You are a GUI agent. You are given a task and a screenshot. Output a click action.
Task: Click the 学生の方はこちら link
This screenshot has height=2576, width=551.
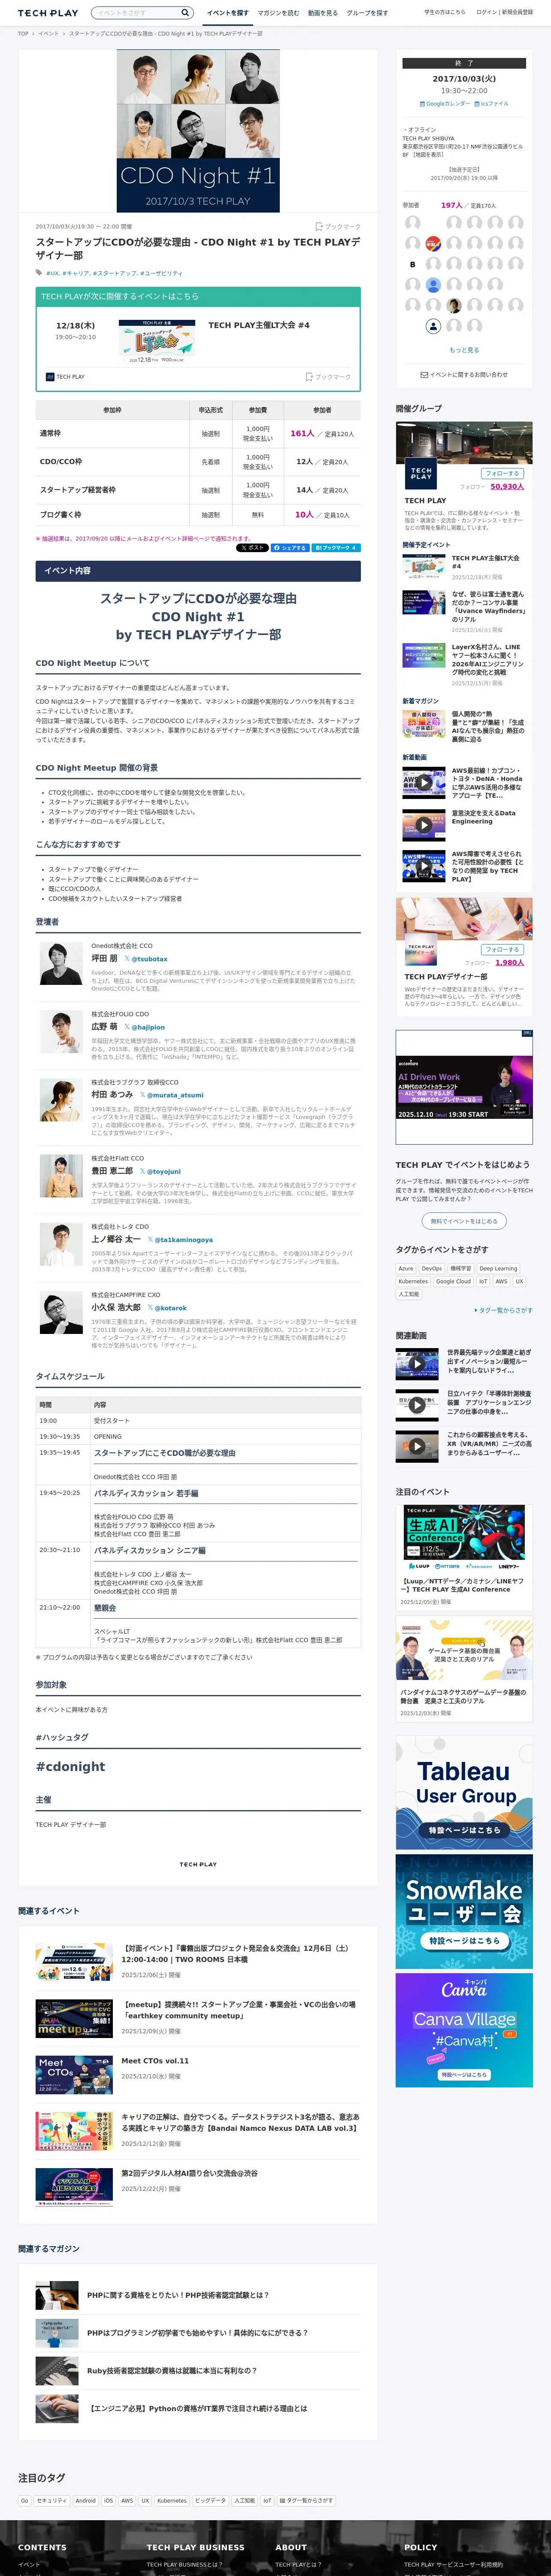[444, 12]
